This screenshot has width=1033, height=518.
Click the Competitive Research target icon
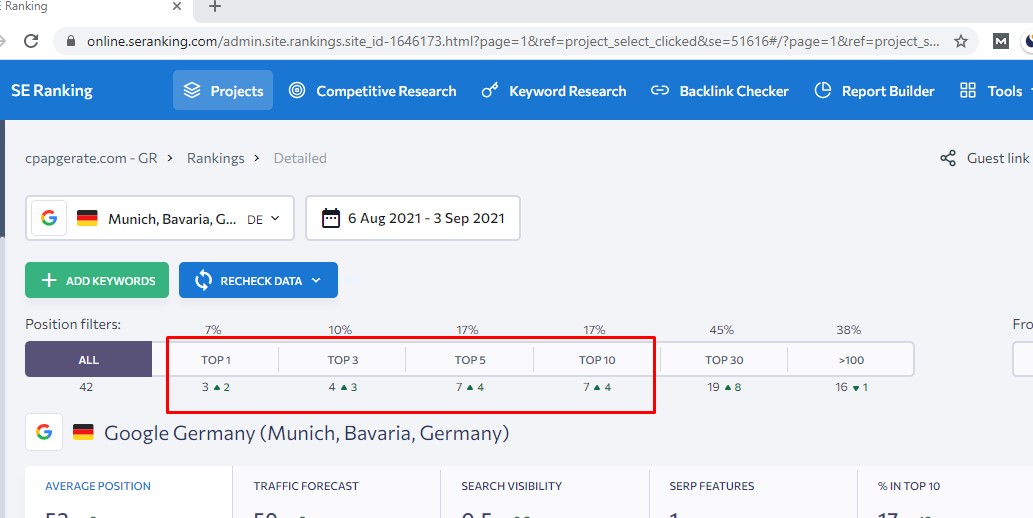(x=297, y=91)
